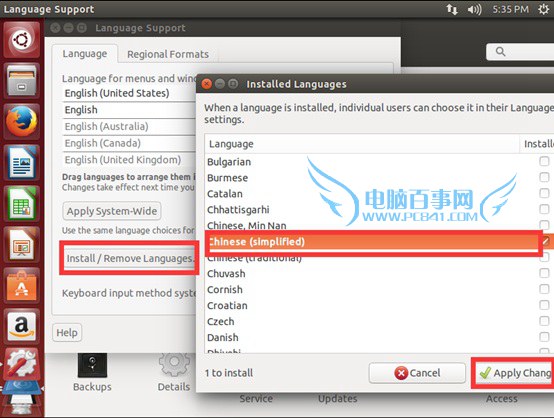Open the 5:35 PM clock indicator

(x=510, y=9)
